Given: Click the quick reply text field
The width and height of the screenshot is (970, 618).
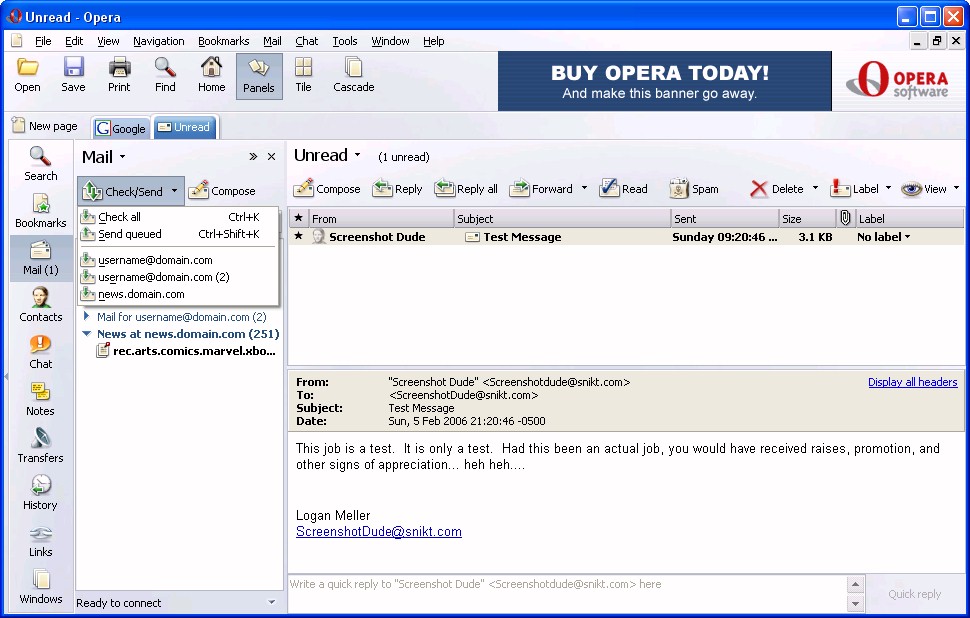Looking at the screenshot, I should (565, 584).
